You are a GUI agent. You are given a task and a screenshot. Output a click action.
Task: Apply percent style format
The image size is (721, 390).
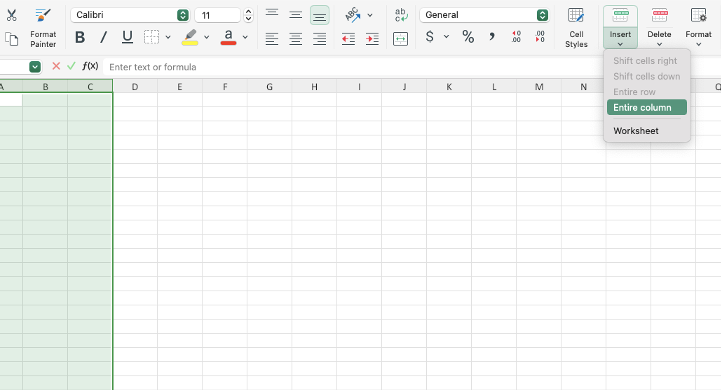pyautogui.click(x=468, y=36)
